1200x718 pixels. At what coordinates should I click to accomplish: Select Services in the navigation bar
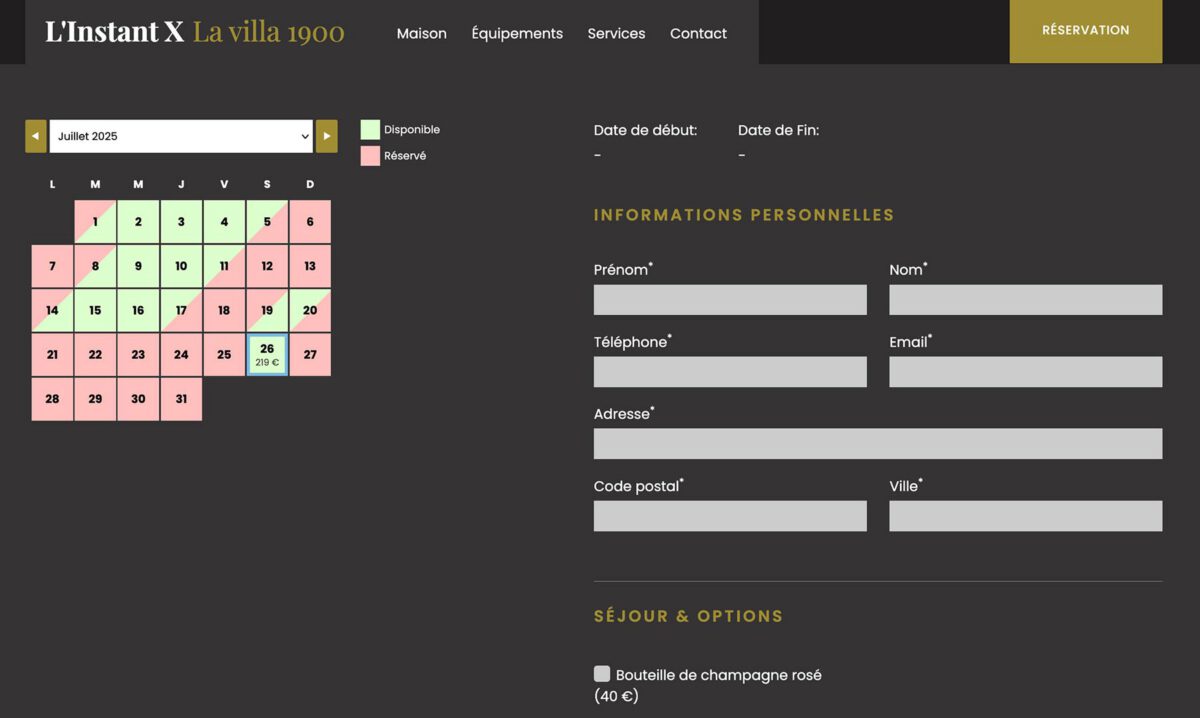(616, 33)
